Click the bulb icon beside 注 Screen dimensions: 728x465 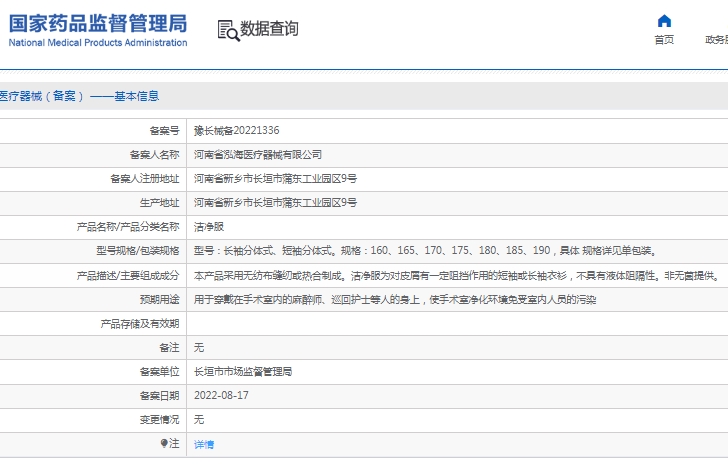pyautogui.click(x=164, y=443)
